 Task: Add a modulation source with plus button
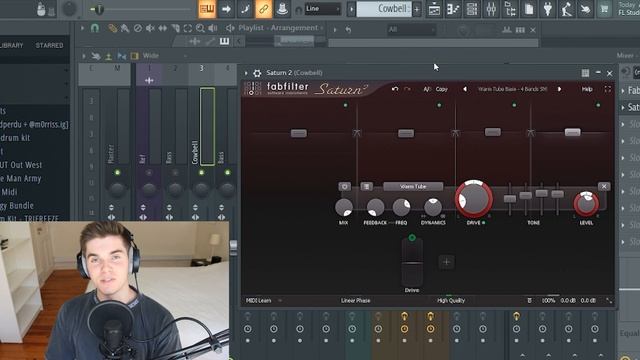[446, 262]
